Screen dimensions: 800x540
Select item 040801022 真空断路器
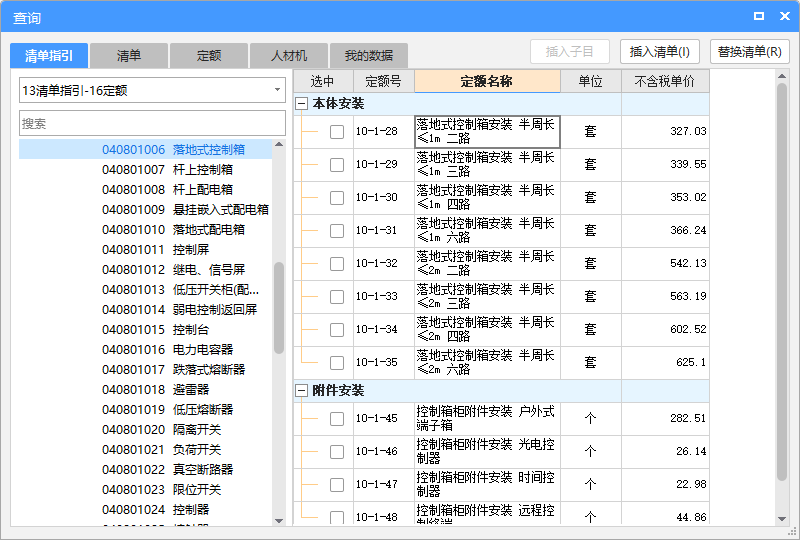[145, 470]
